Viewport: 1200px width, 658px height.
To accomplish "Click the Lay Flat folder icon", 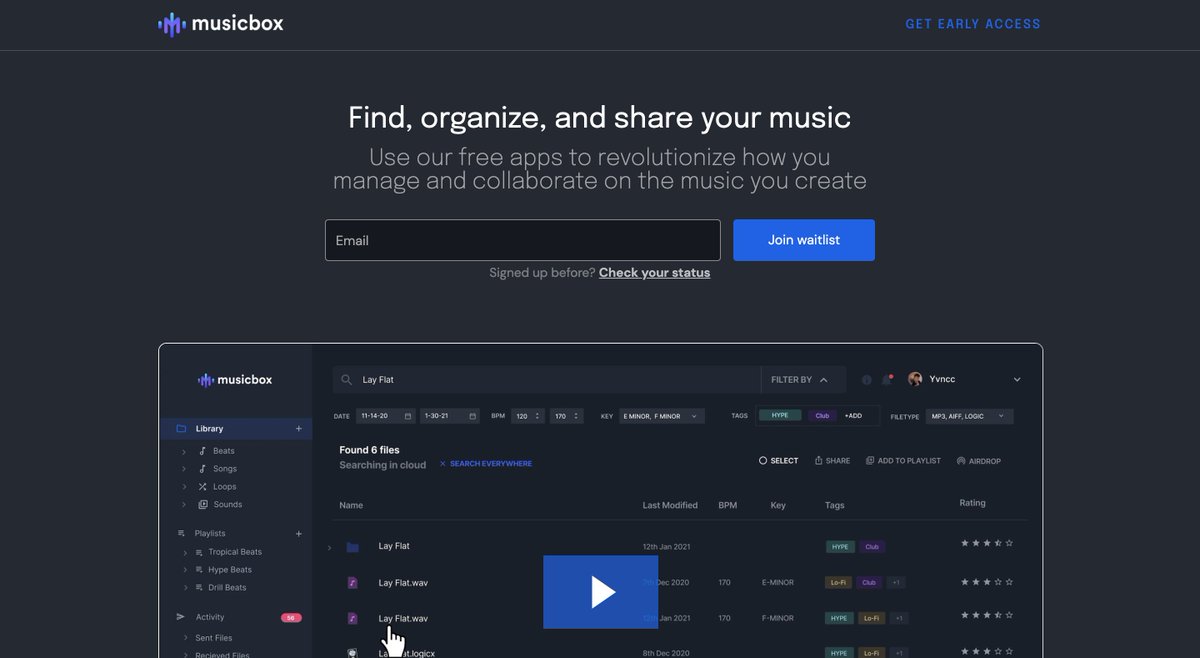I will (352, 547).
